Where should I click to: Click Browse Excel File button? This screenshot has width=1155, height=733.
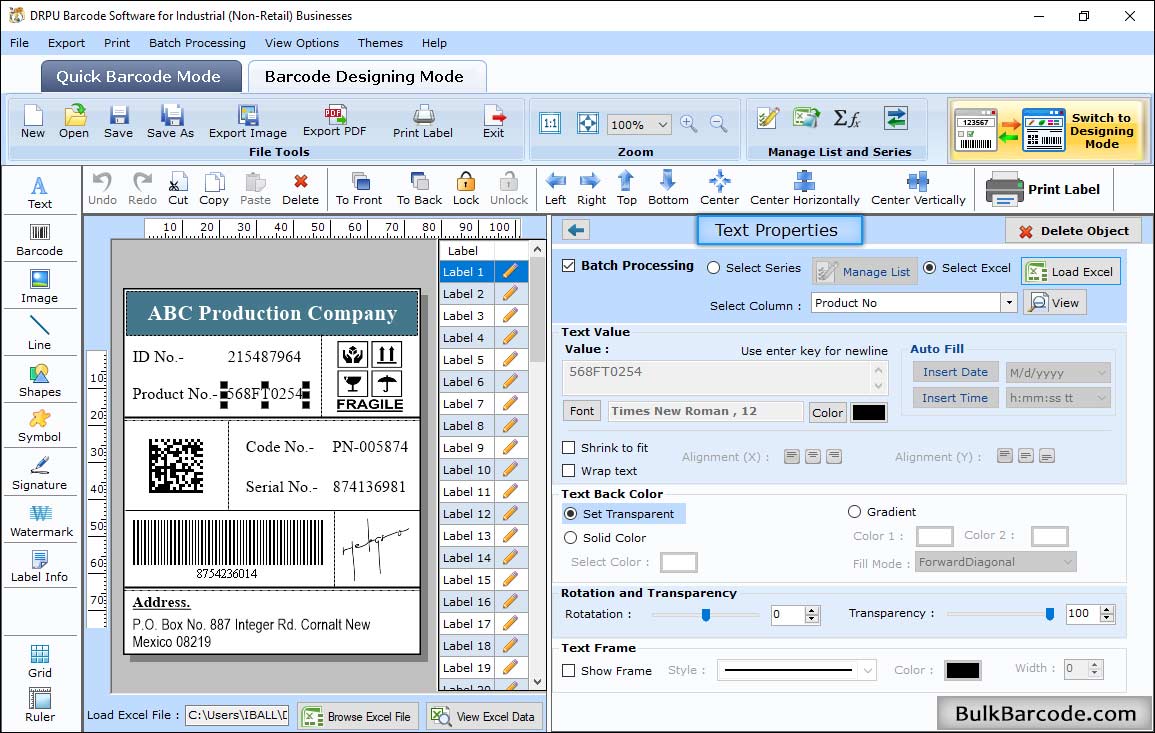(358, 716)
